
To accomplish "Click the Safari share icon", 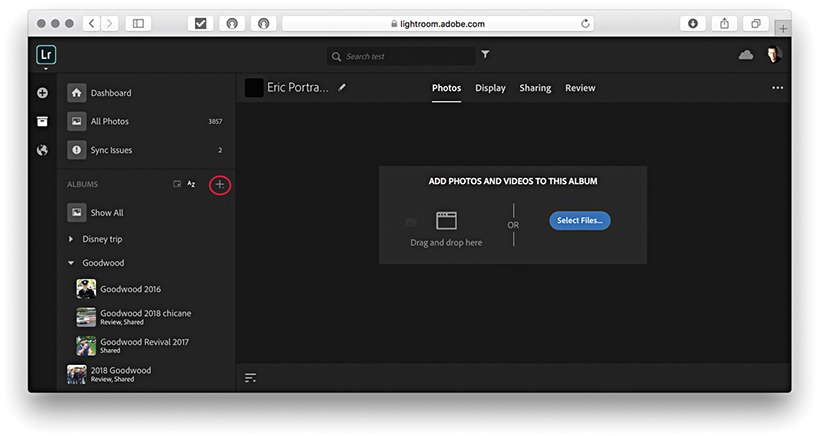I will [725, 23].
